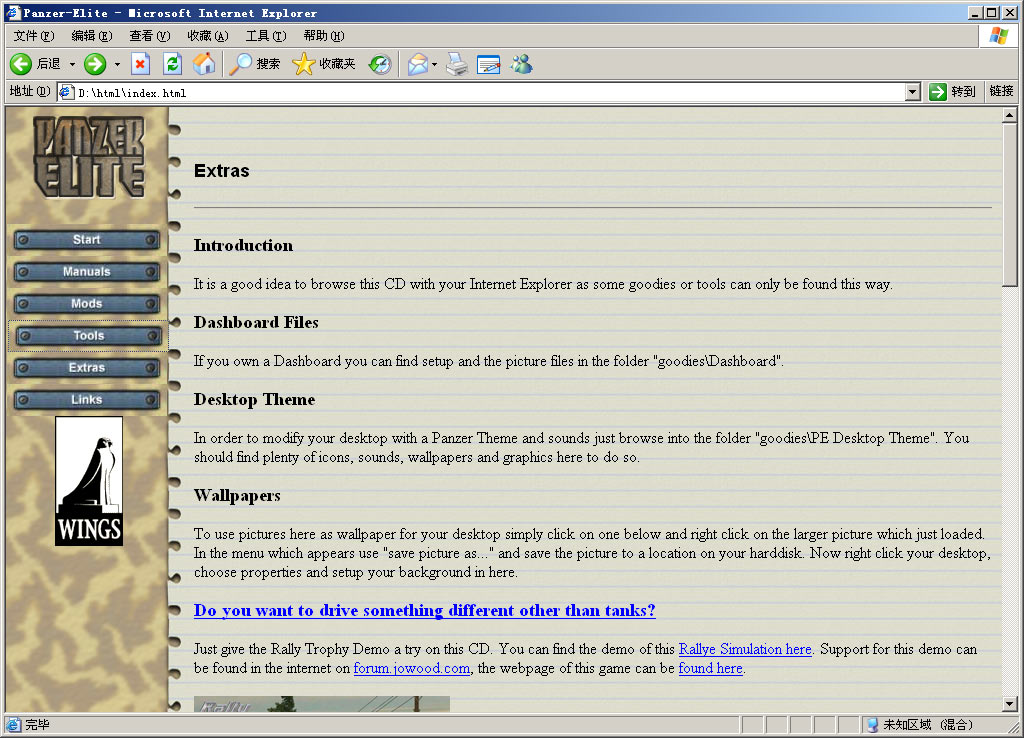The height and width of the screenshot is (738, 1024).
Task: Open the forum.jowood.com link
Action: (x=411, y=668)
